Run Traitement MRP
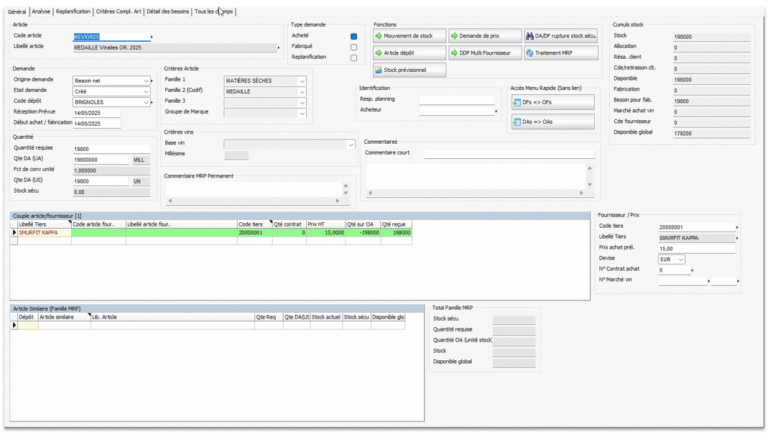 560,52
